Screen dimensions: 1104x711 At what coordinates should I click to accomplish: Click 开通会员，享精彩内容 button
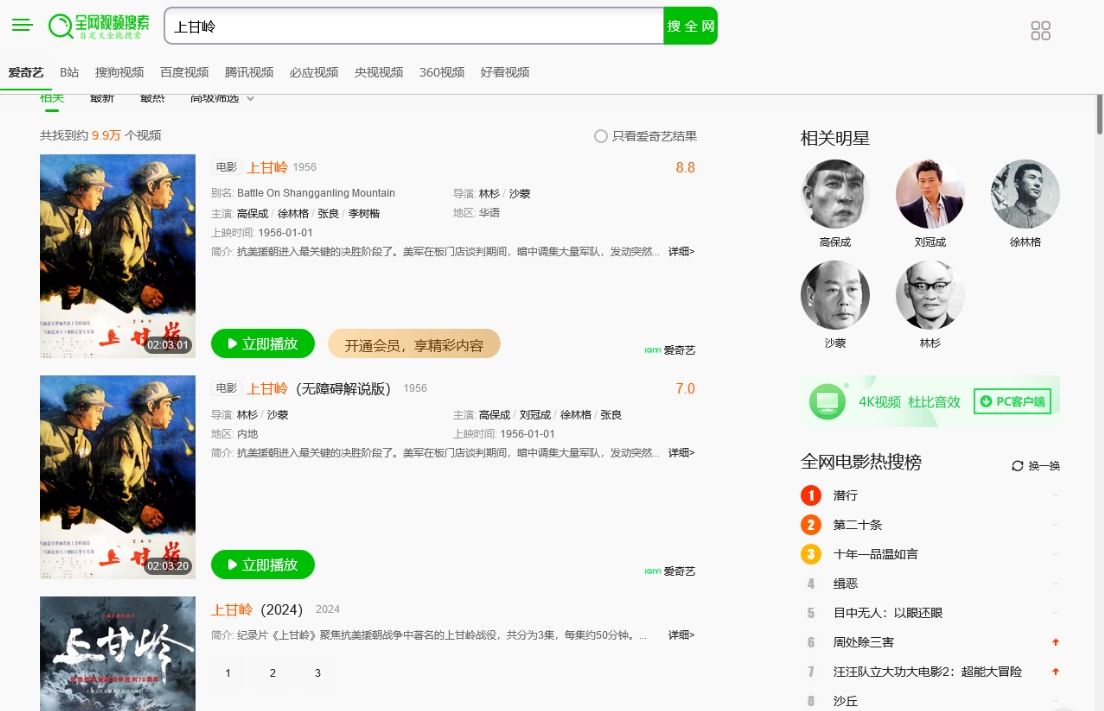pyautogui.click(x=414, y=345)
